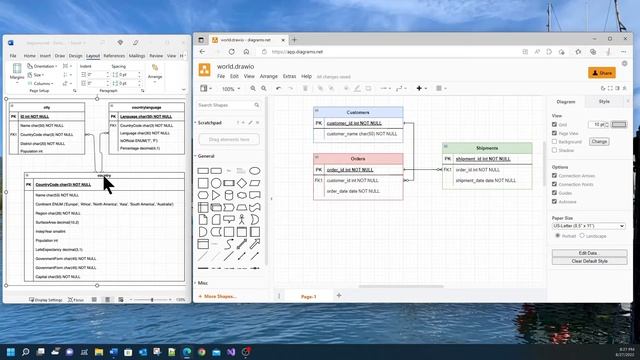Open Edge browser from taskbar
The height and width of the screenshot is (360, 640).
pyautogui.click(x=187, y=352)
